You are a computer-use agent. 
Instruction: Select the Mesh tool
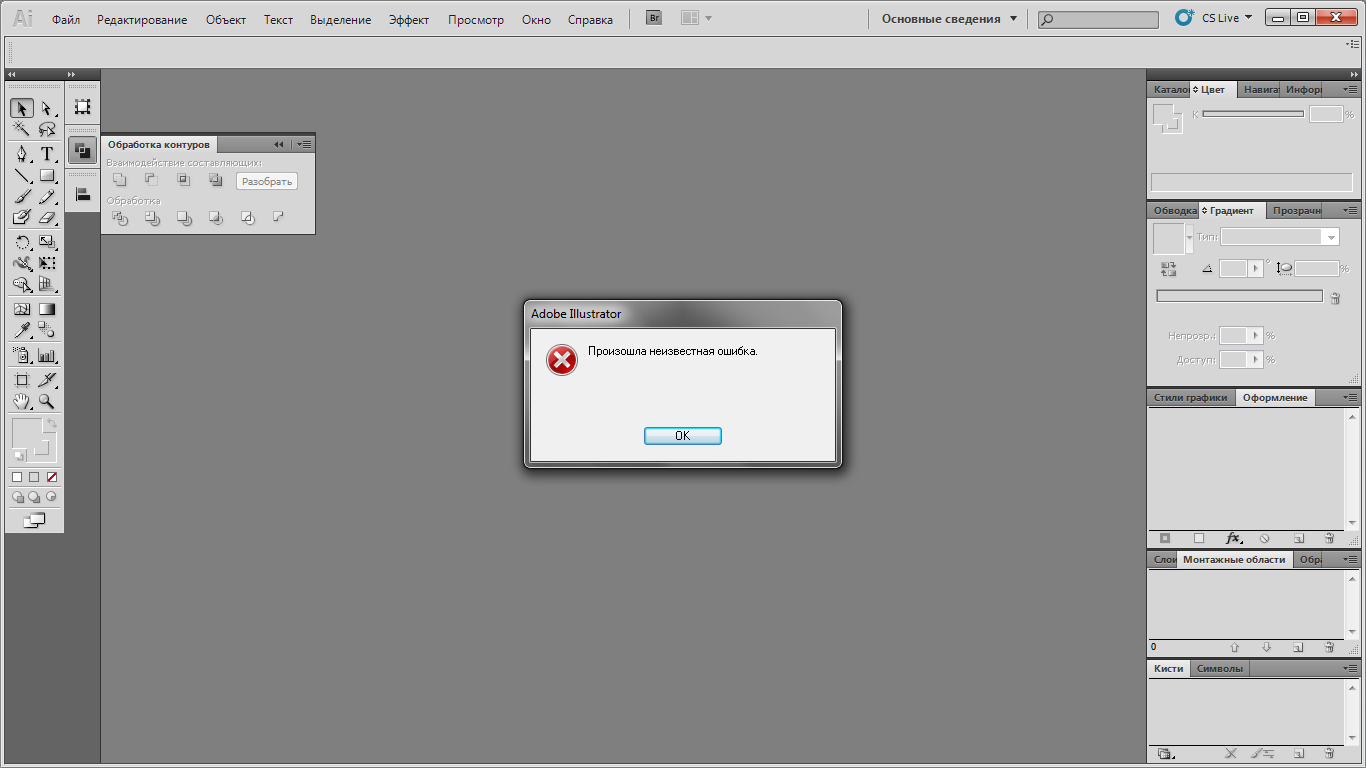pos(22,309)
